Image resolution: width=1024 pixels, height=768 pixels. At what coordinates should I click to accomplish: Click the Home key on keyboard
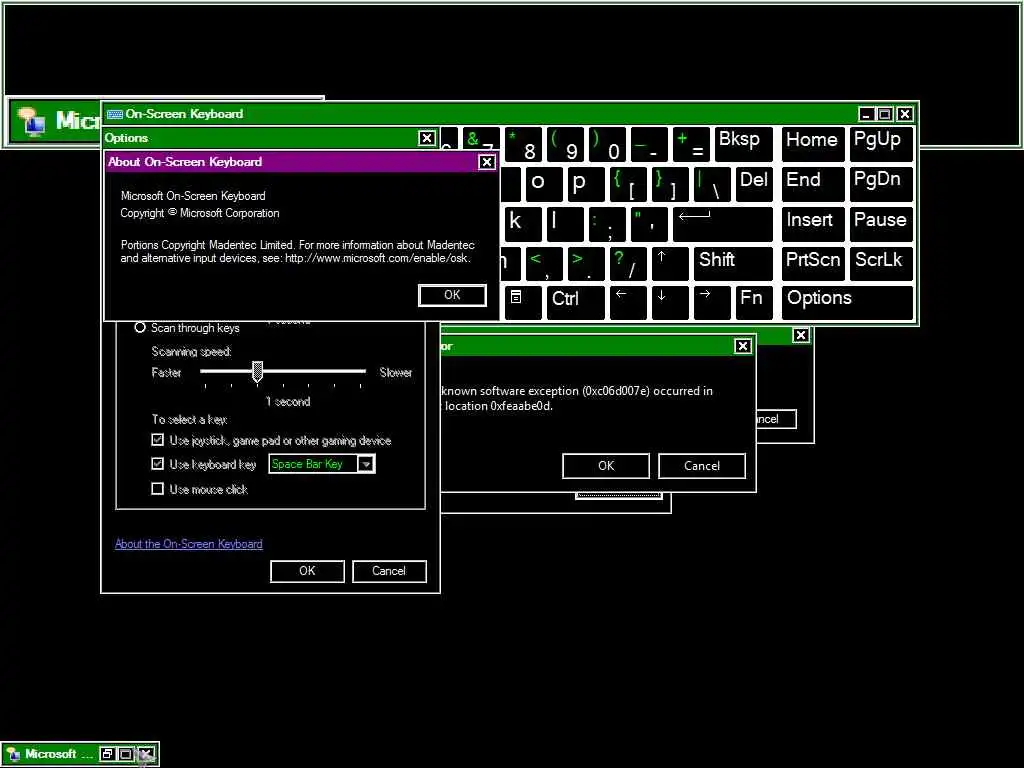pyautogui.click(x=813, y=144)
